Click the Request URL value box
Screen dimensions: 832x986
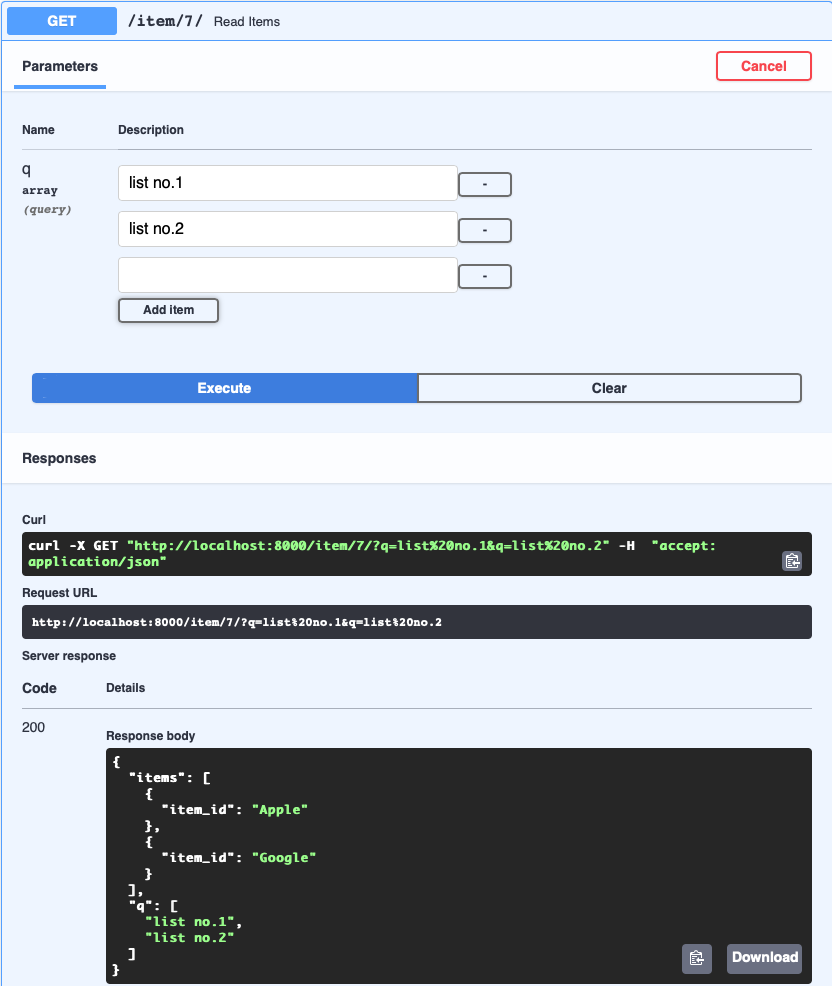pyautogui.click(x=416, y=622)
